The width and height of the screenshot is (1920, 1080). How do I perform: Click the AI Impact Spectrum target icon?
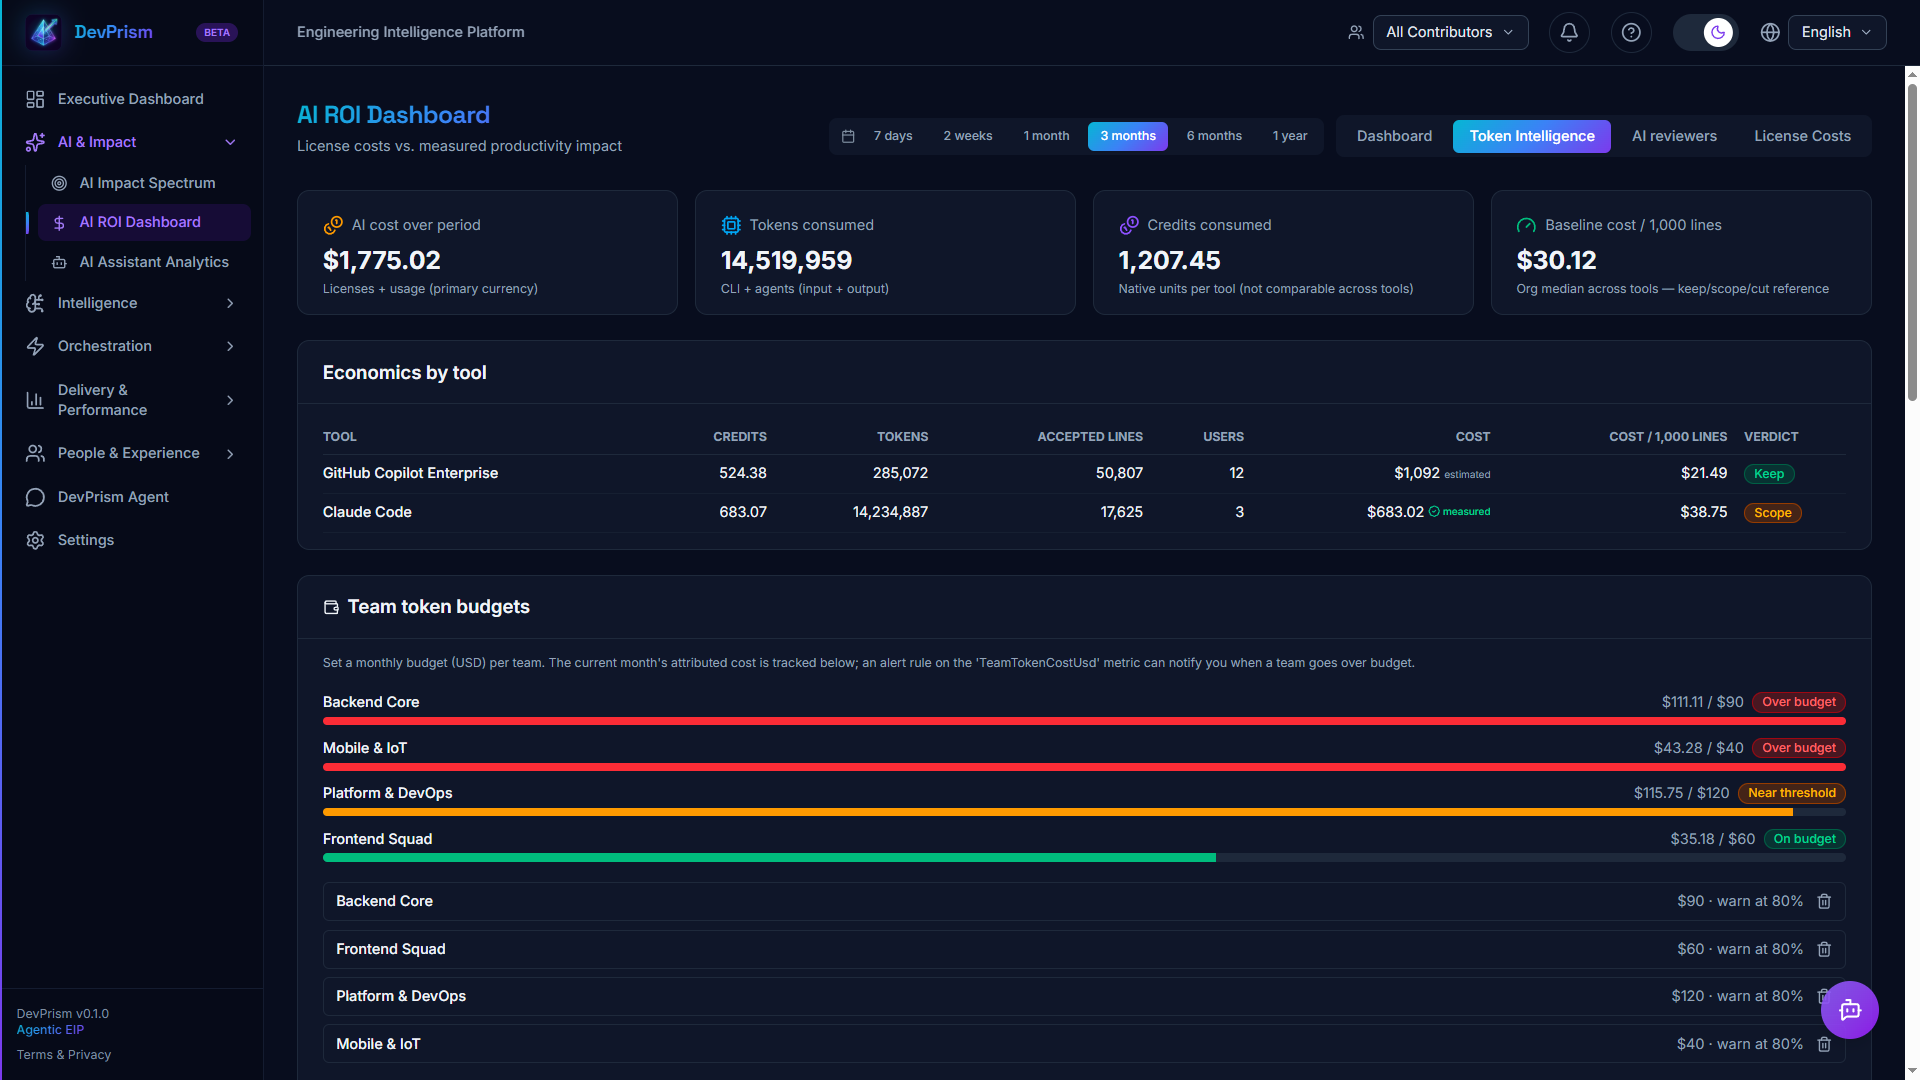pyautogui.click(x=59, y=183)
